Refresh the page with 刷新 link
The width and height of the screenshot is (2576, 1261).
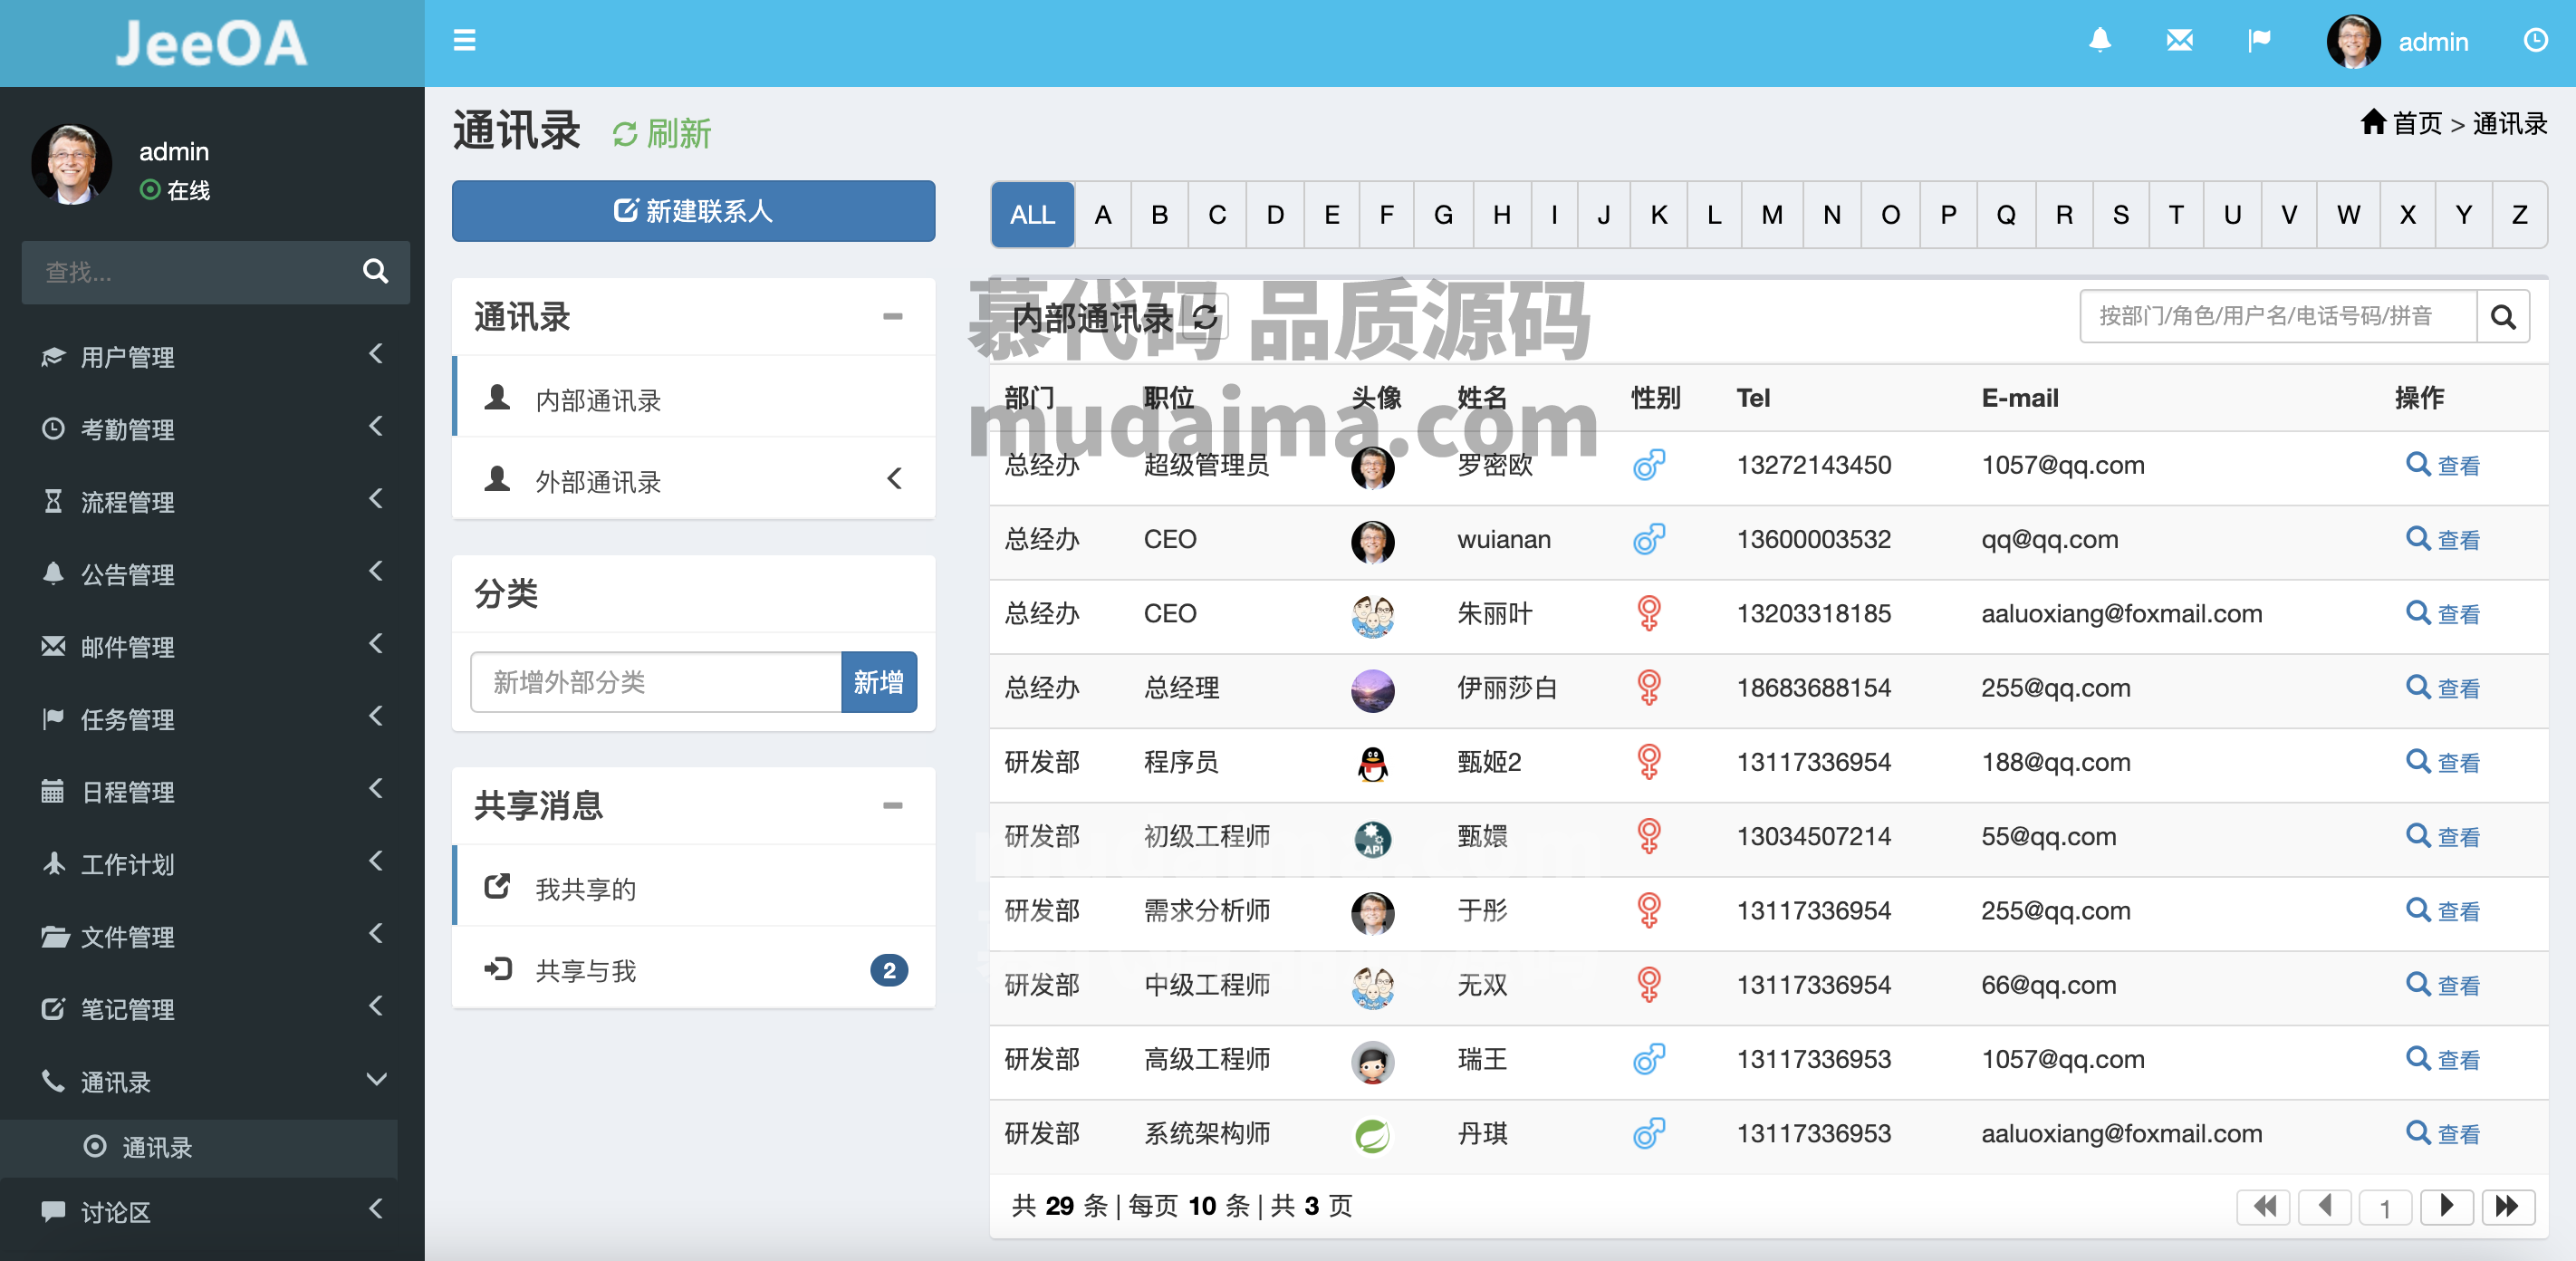pyautogui.click(x=661, y=134)
